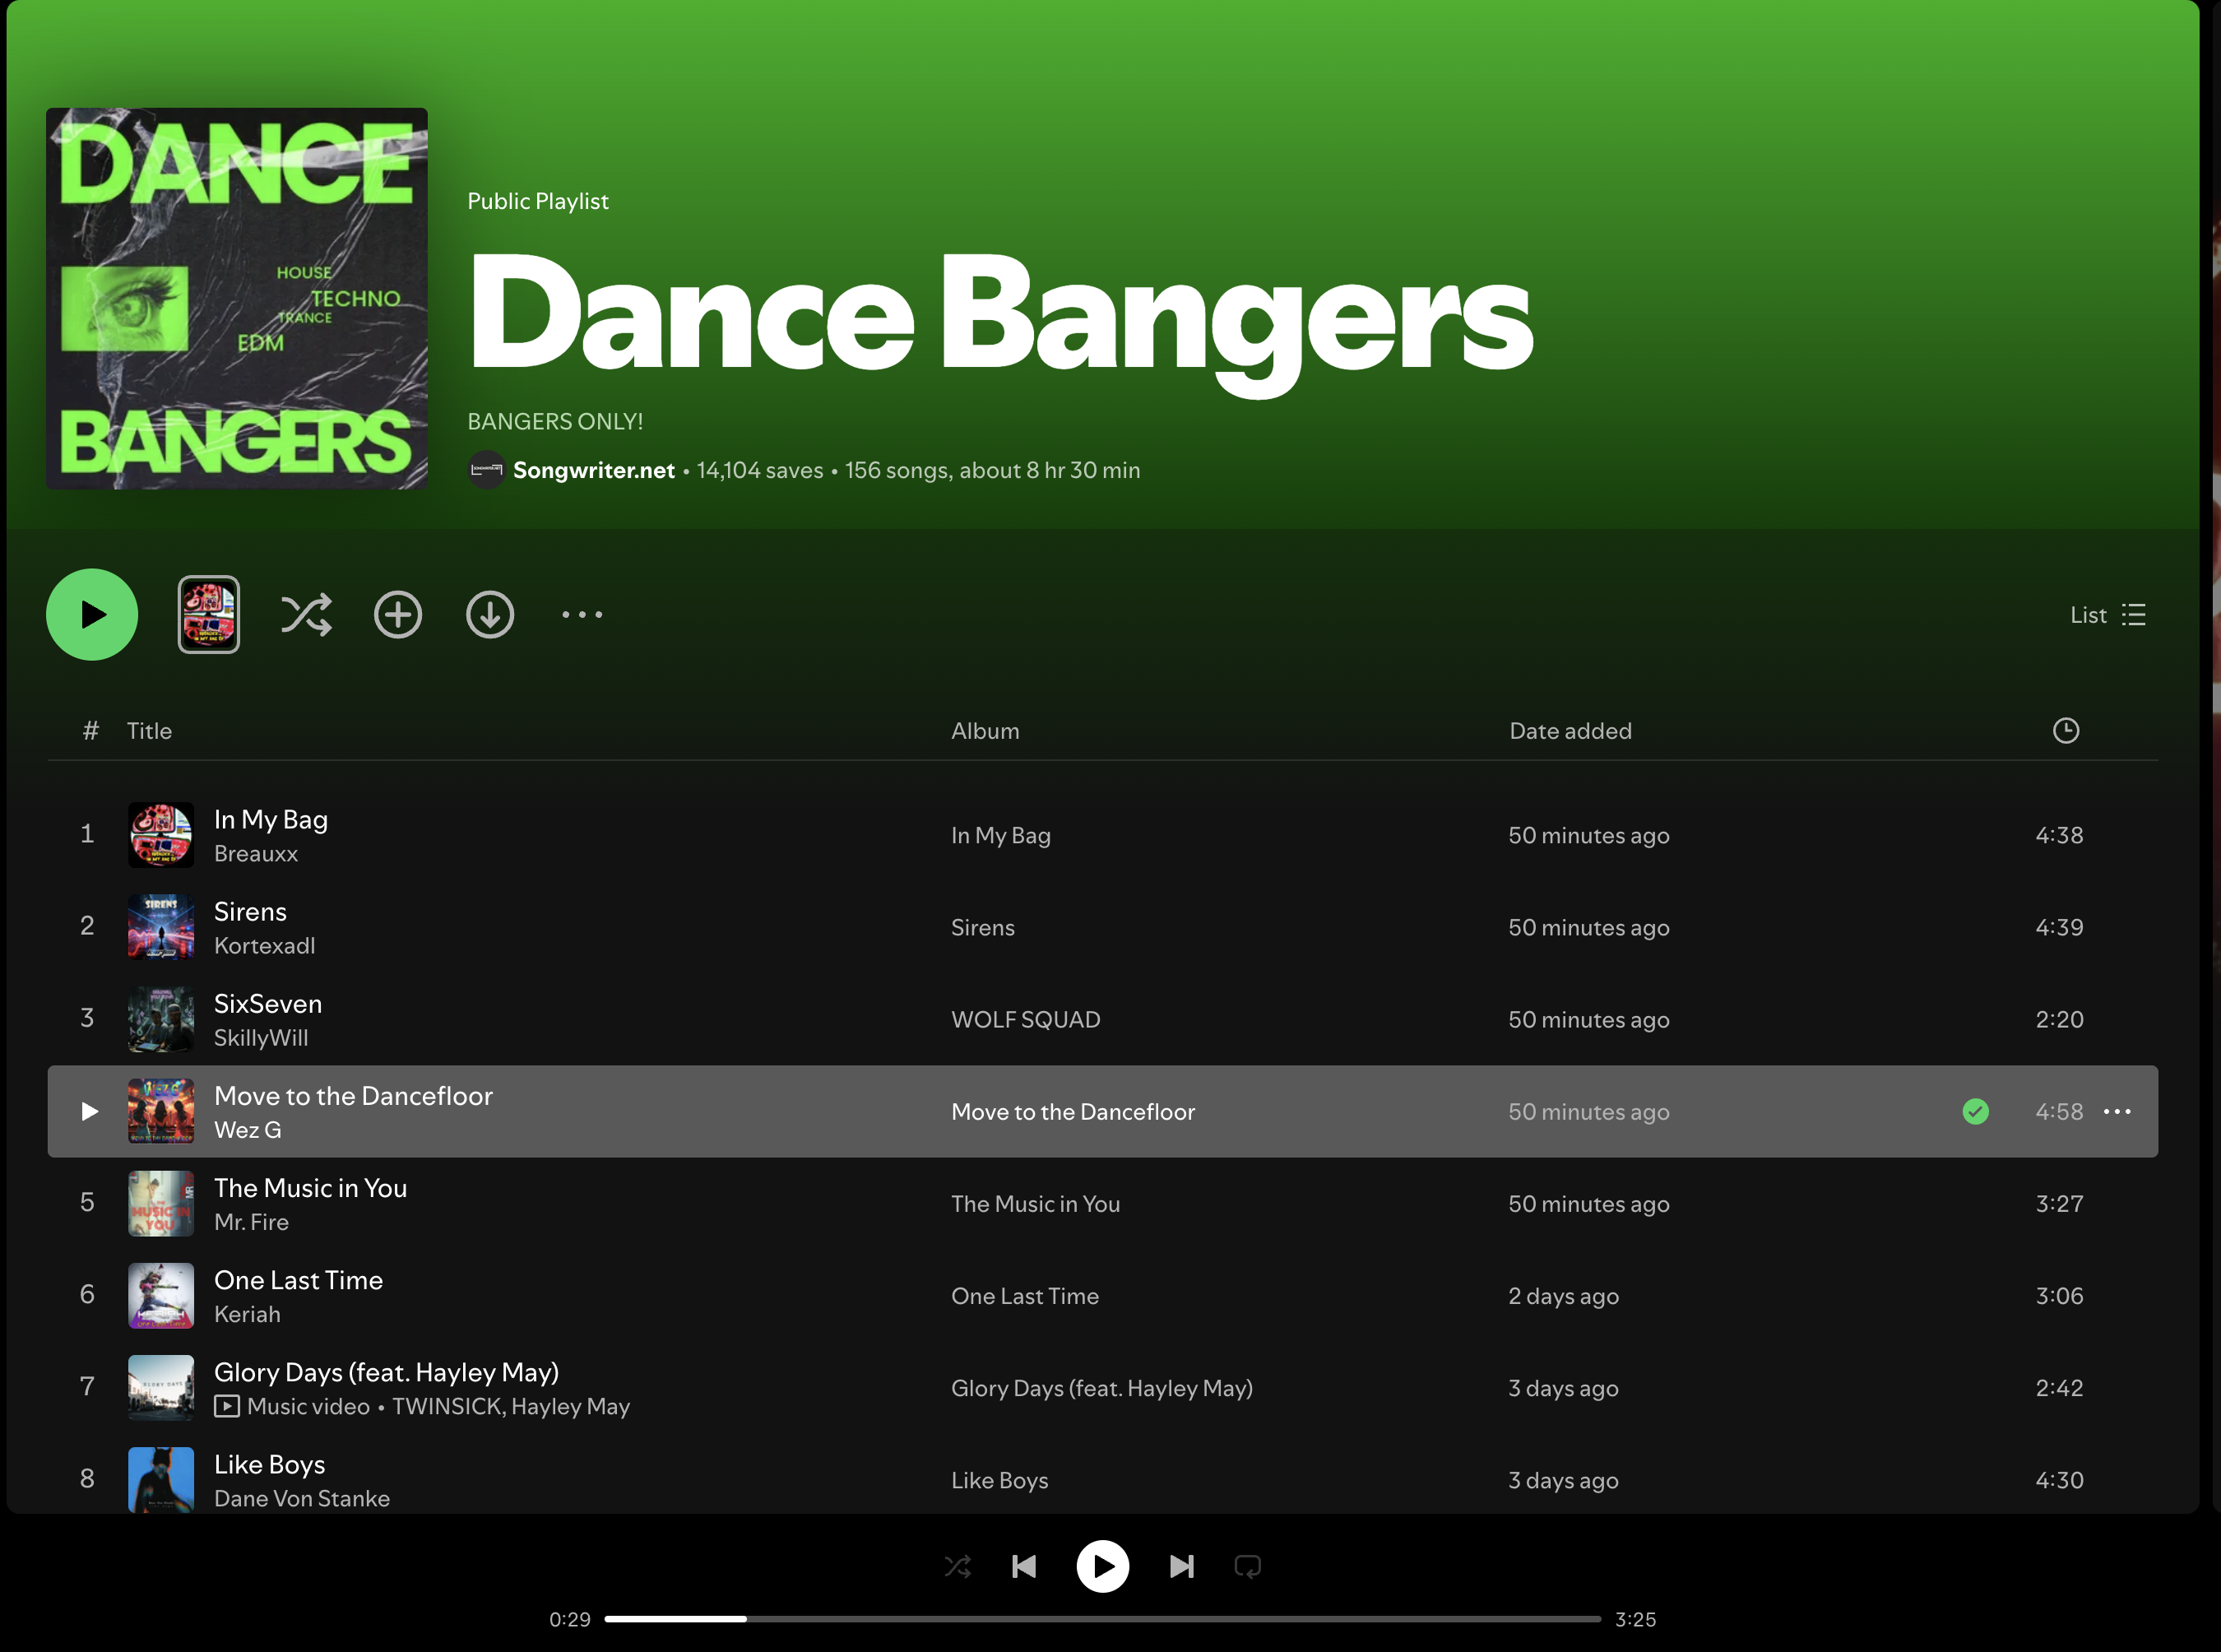Enable shuffle in the bottom player bar
This screenshot has height=1652, width=2221.
957,1565
